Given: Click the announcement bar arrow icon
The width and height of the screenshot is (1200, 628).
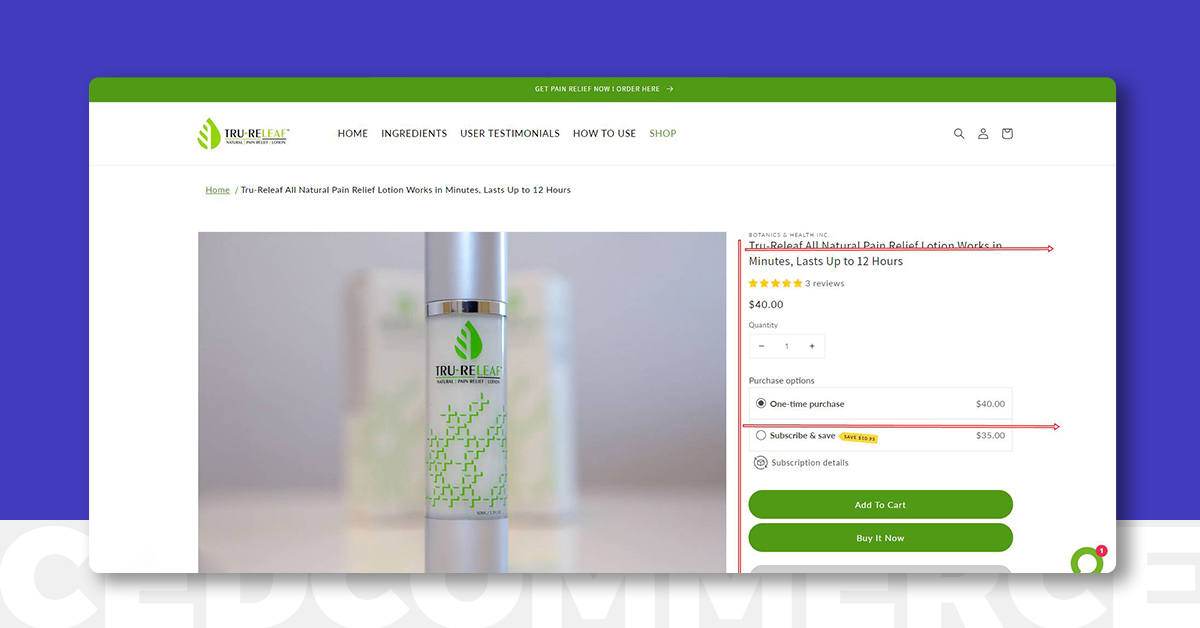Looking at the screenshot, I should [670, 89].
